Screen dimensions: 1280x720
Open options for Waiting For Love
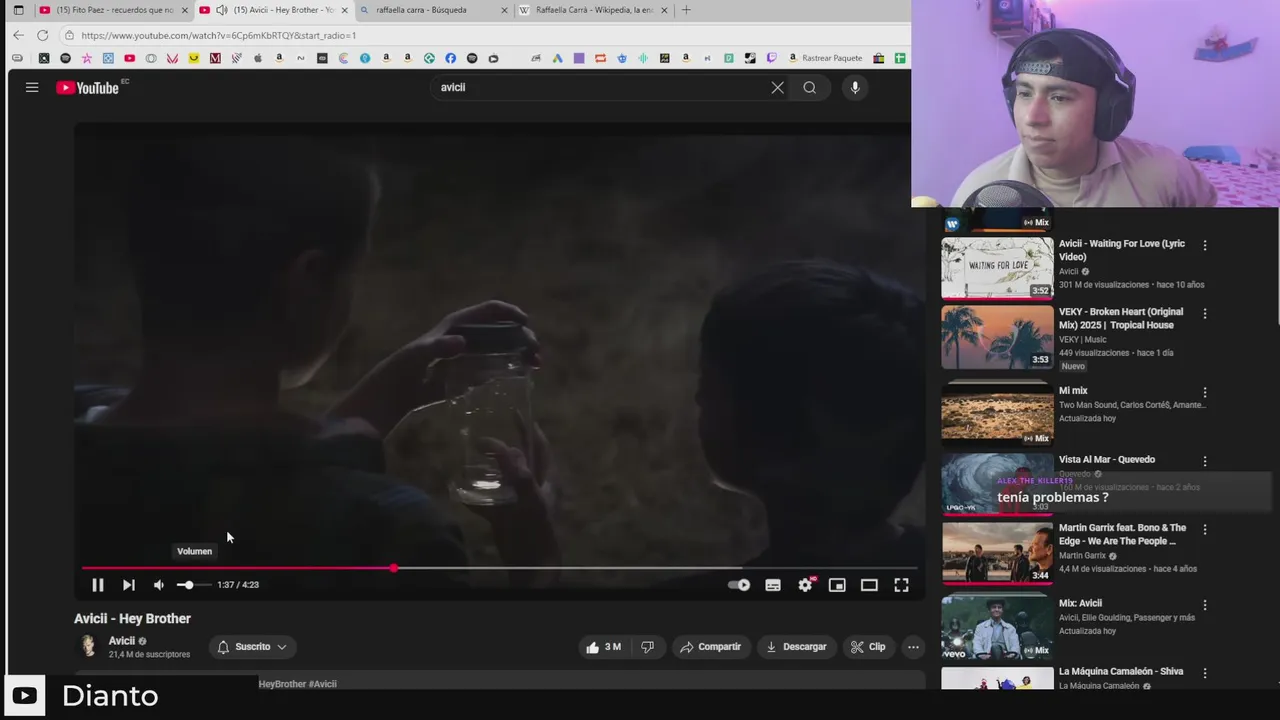pyautogui.click(x=1205, y=245)
